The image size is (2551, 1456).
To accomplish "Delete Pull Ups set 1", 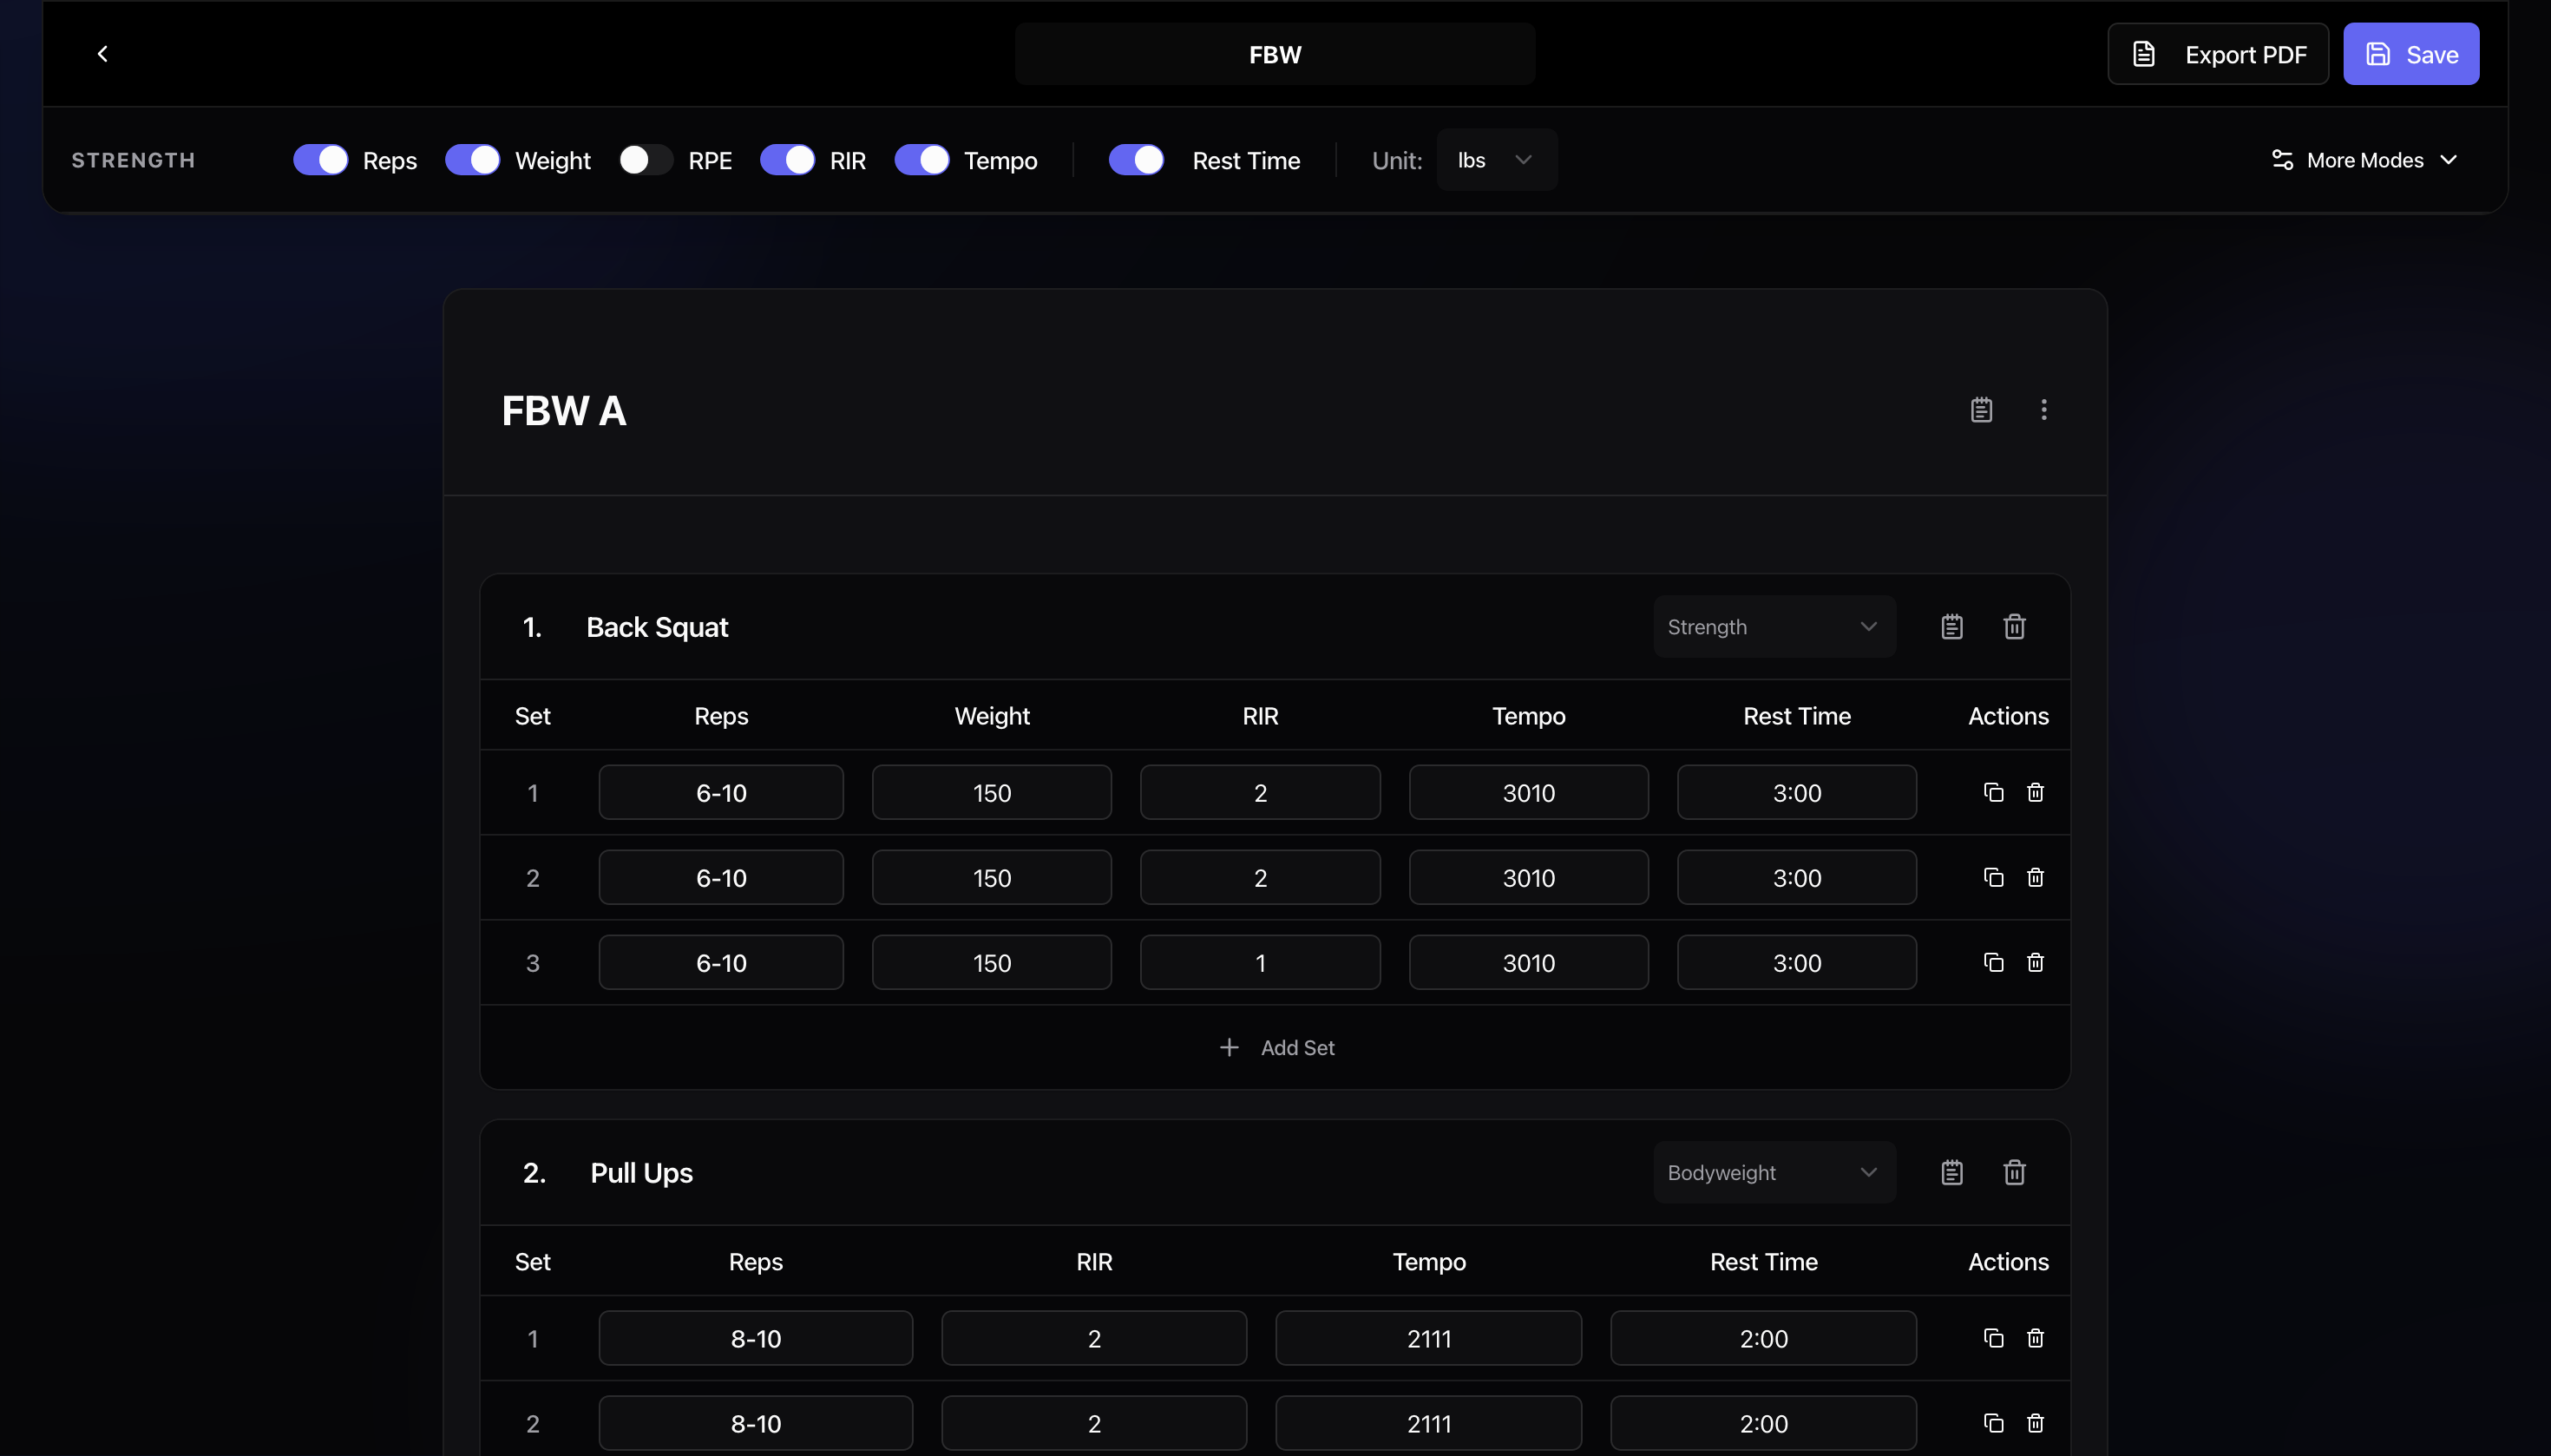I will click(2034, 1339).
